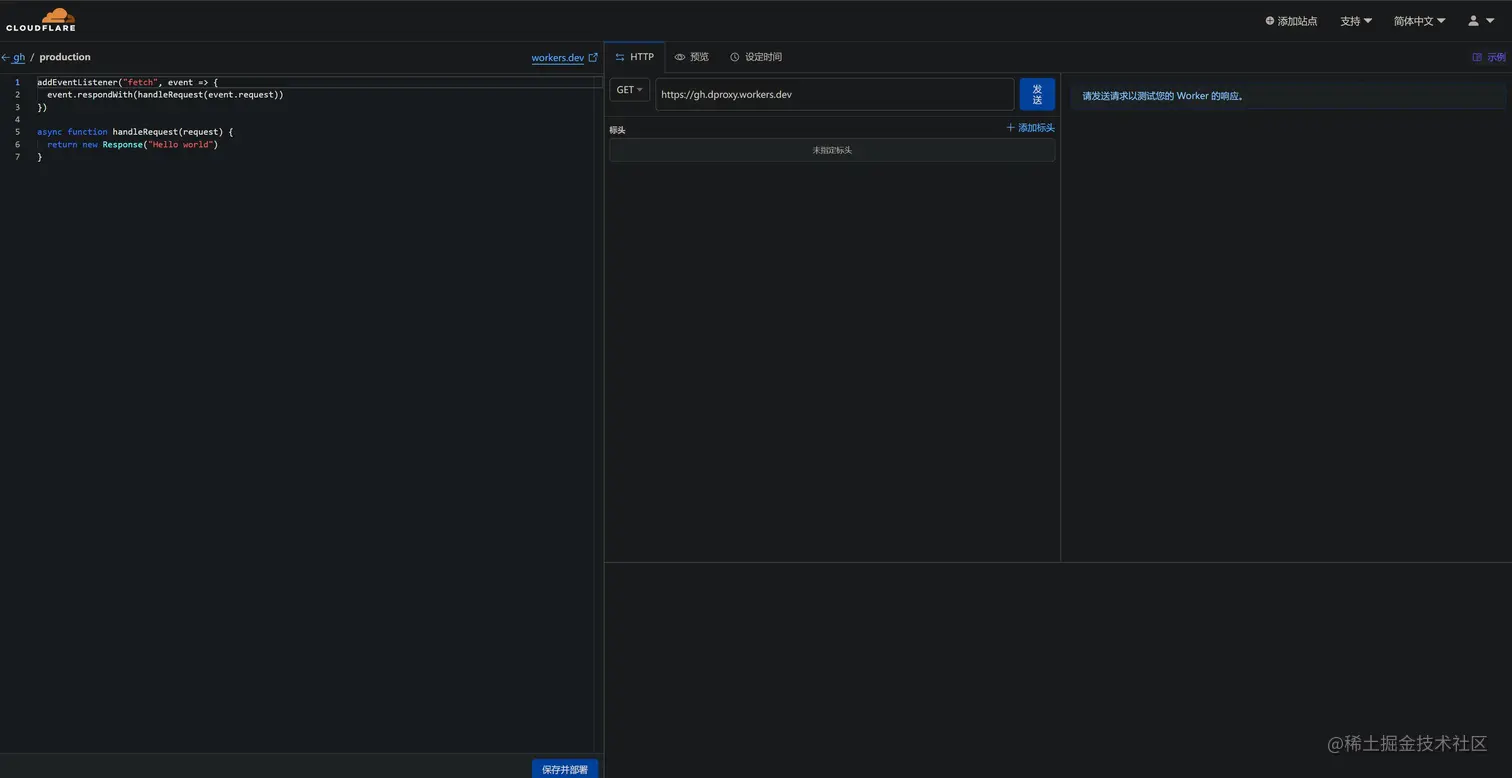Click code line event.respondWith
Image resolution: width=1512 pixels, height=778 pixels.
click(165, 95)
